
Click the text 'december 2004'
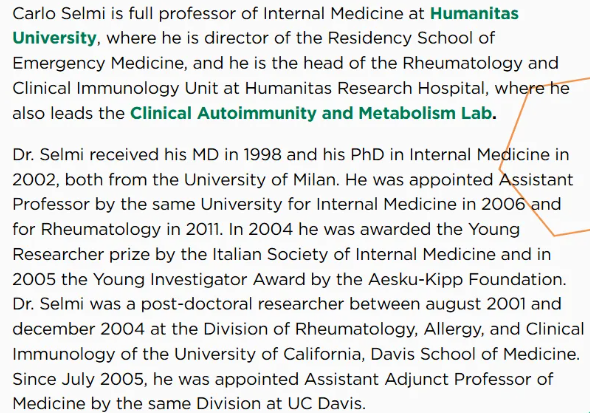(79, 329)
